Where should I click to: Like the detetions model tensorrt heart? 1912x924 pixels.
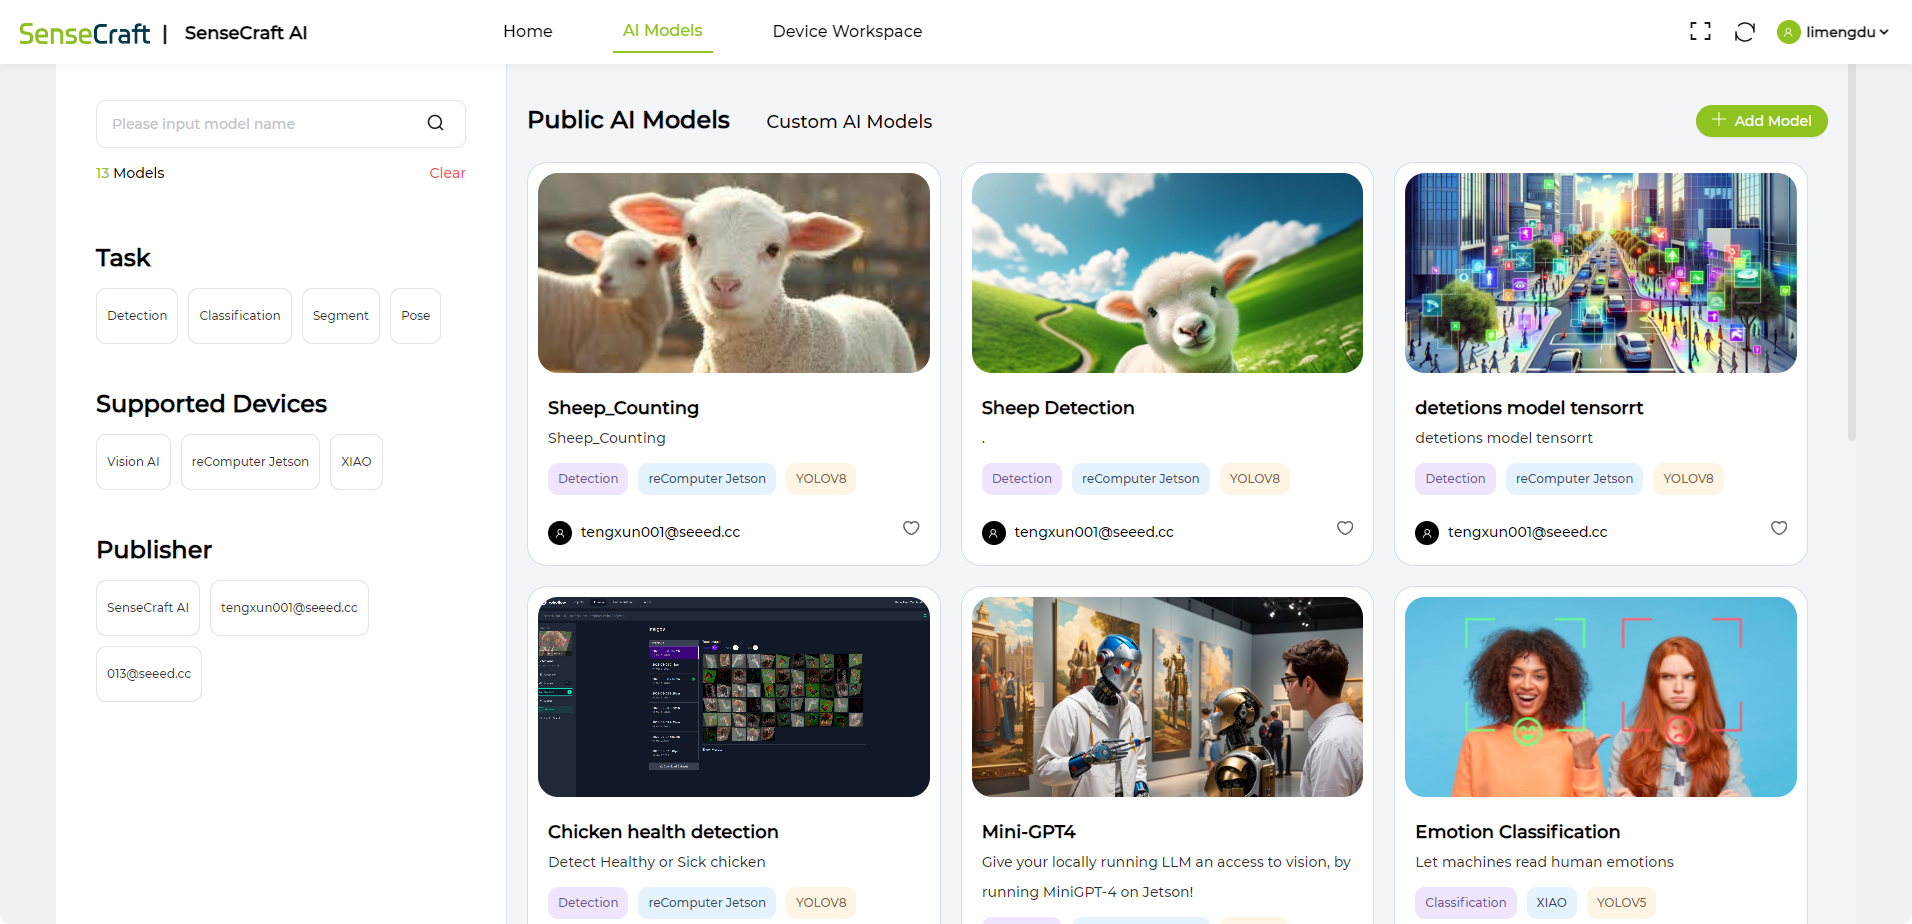1779,528
